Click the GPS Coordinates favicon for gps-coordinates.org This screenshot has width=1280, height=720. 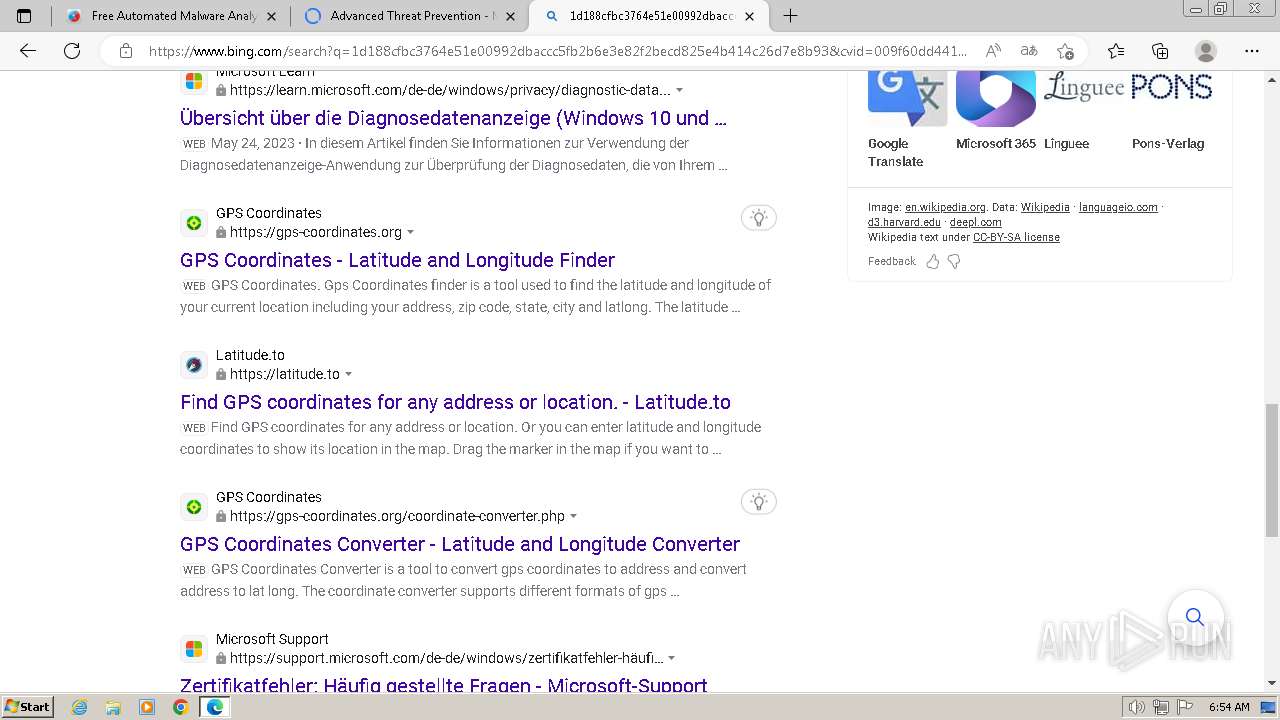194,223
